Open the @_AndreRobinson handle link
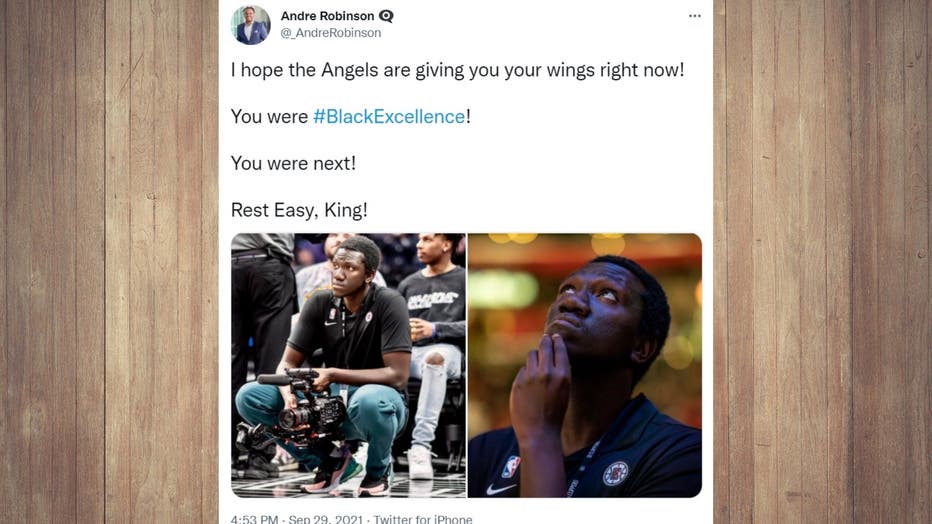 pos(330,33)
